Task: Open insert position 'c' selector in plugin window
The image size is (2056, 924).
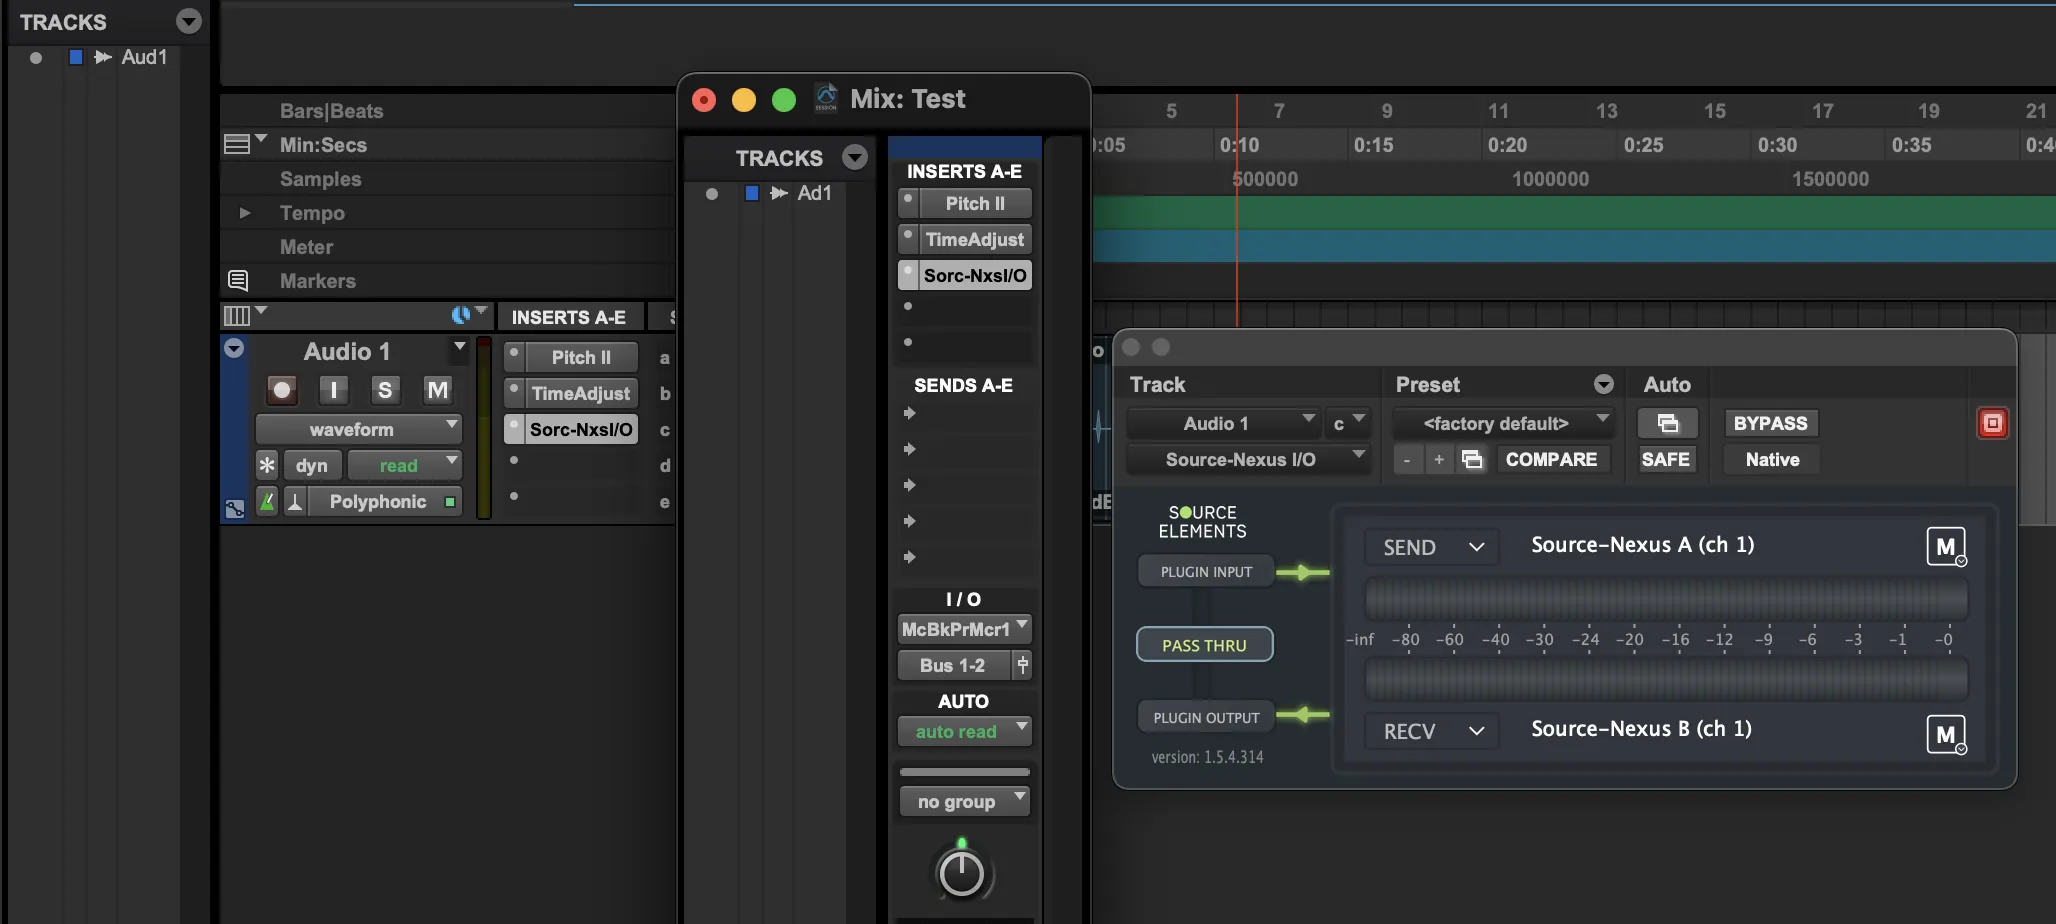Action: pyautogui.click(x=1347, y=423)
